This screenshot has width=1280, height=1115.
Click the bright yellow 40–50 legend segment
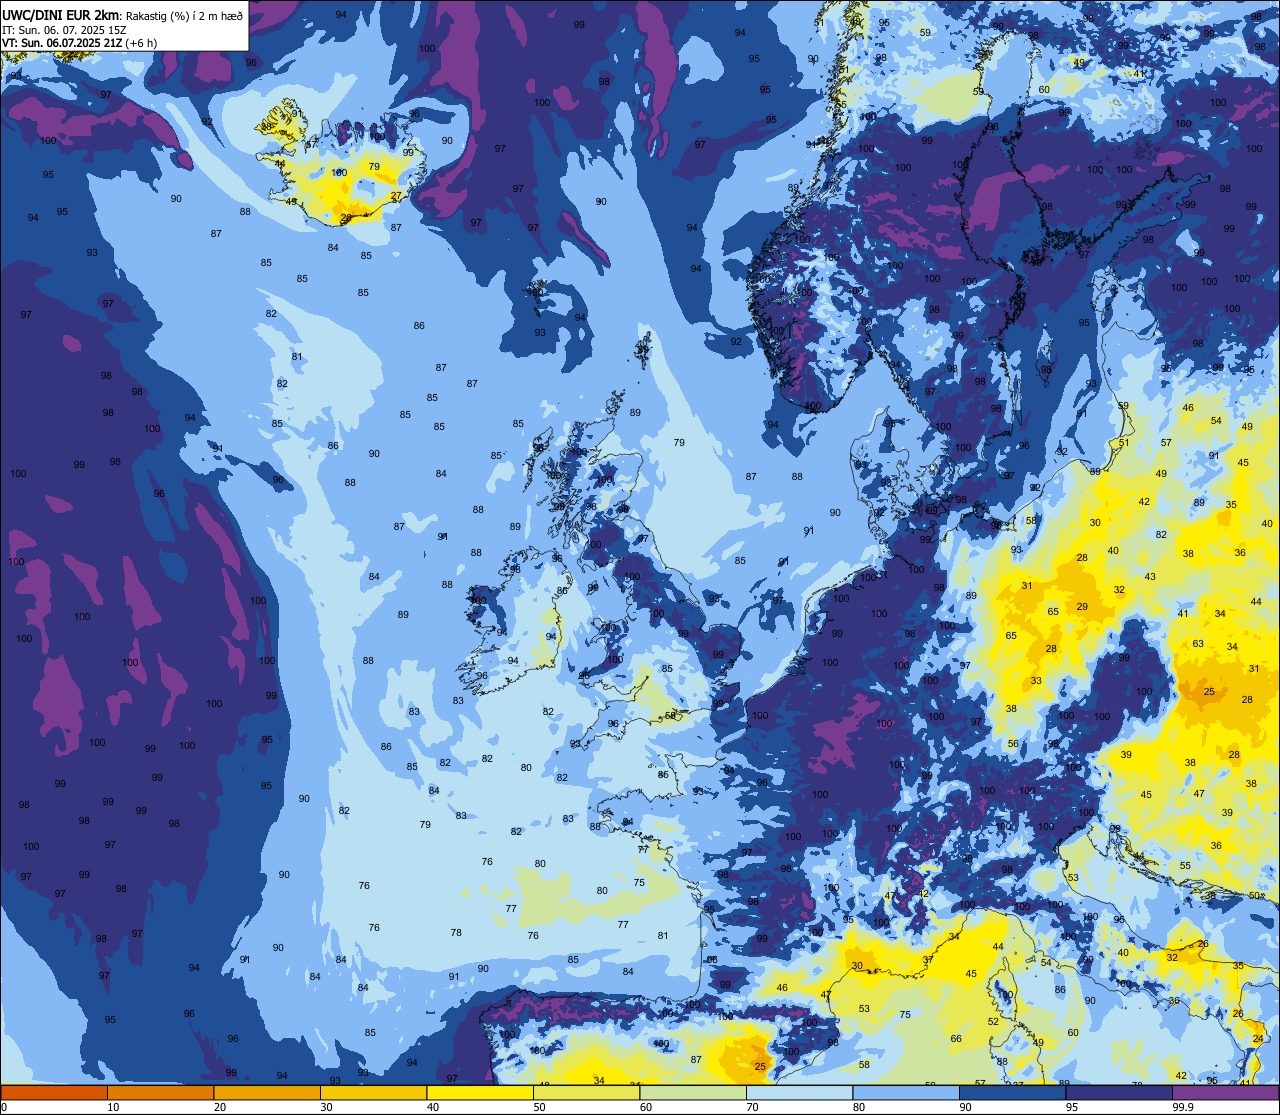coord(480,1092)
